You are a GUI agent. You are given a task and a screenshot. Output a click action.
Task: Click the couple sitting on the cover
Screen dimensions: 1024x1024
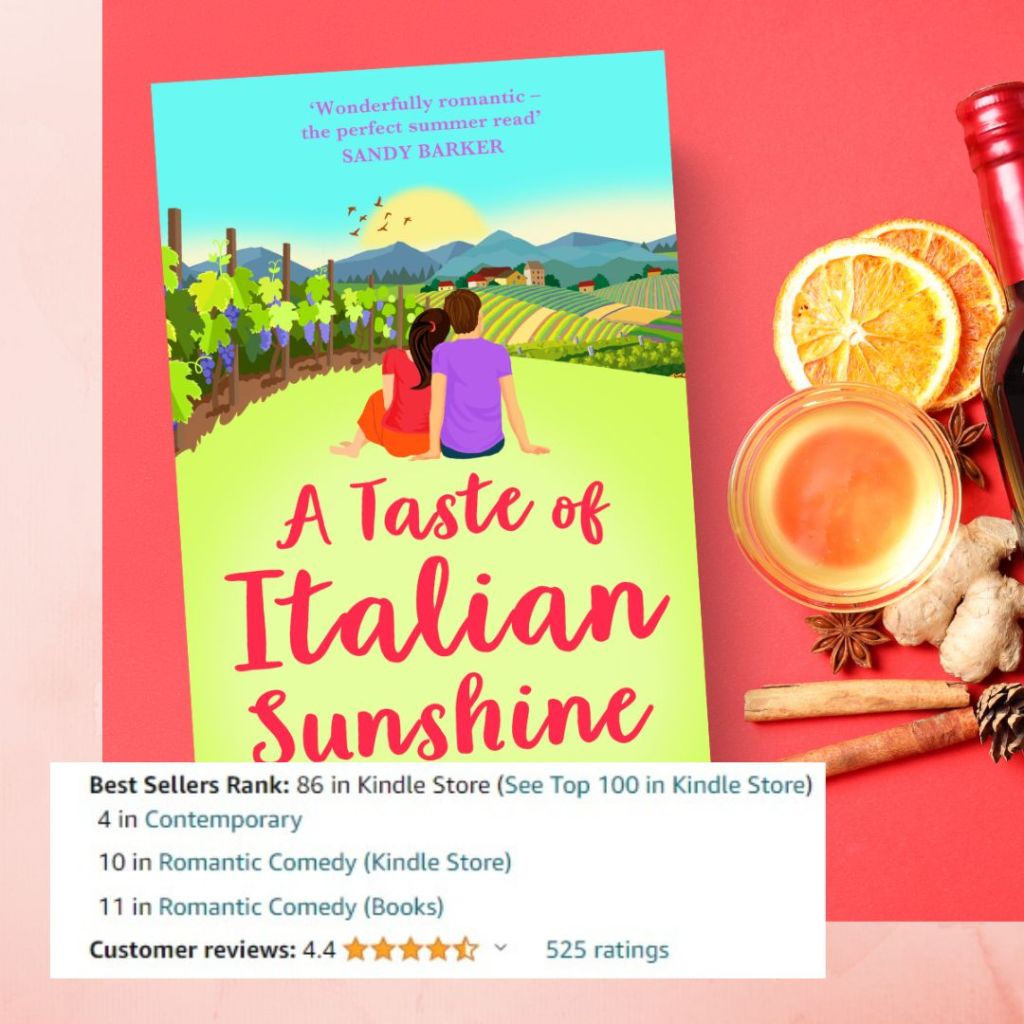[440, 375]
